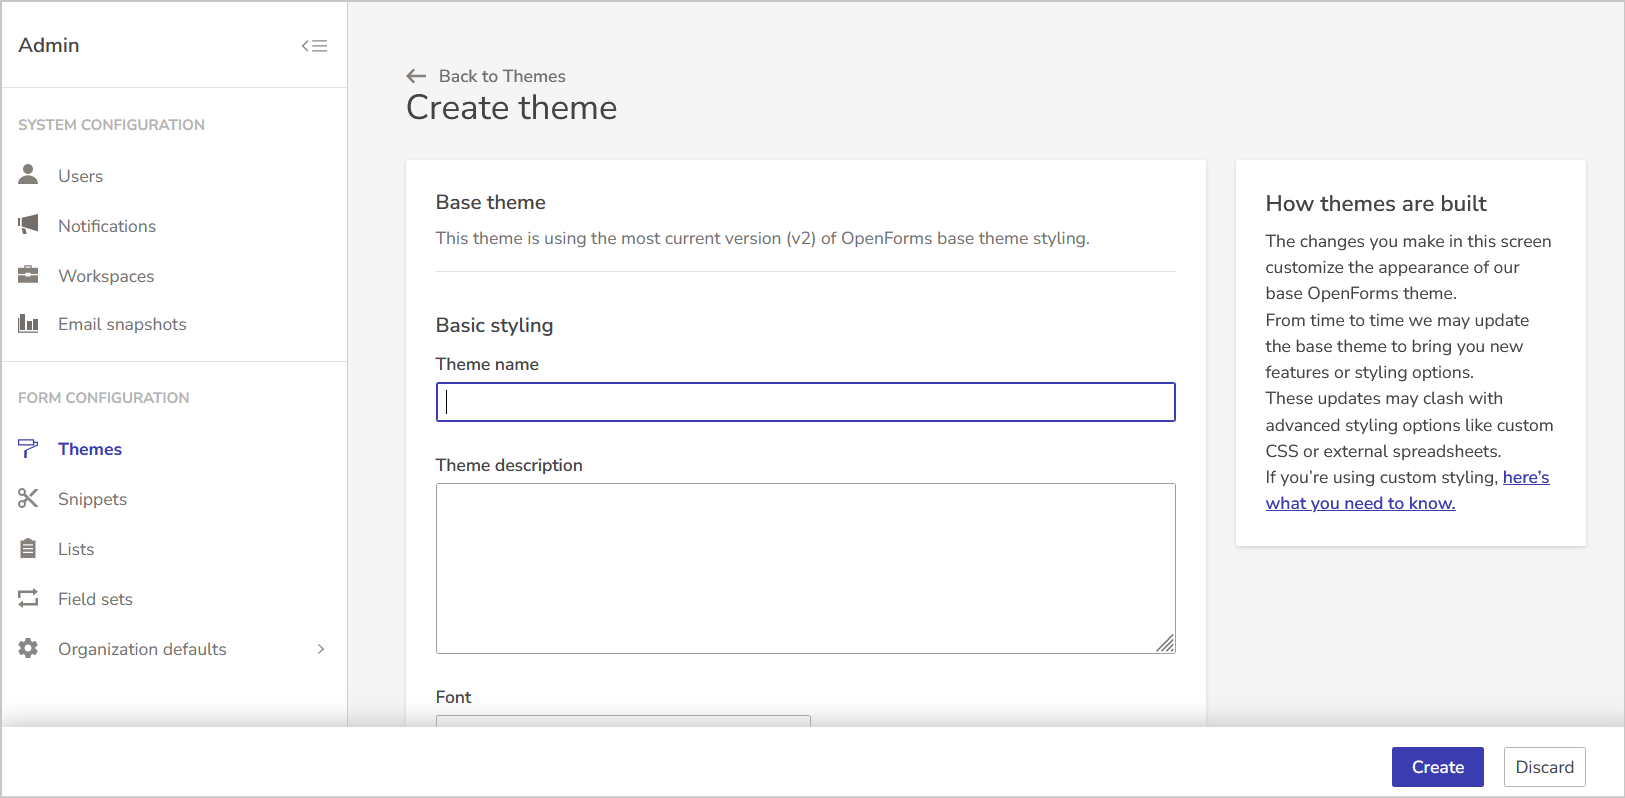Click the 'Basic styling' heading

click(x=494, y=325)
